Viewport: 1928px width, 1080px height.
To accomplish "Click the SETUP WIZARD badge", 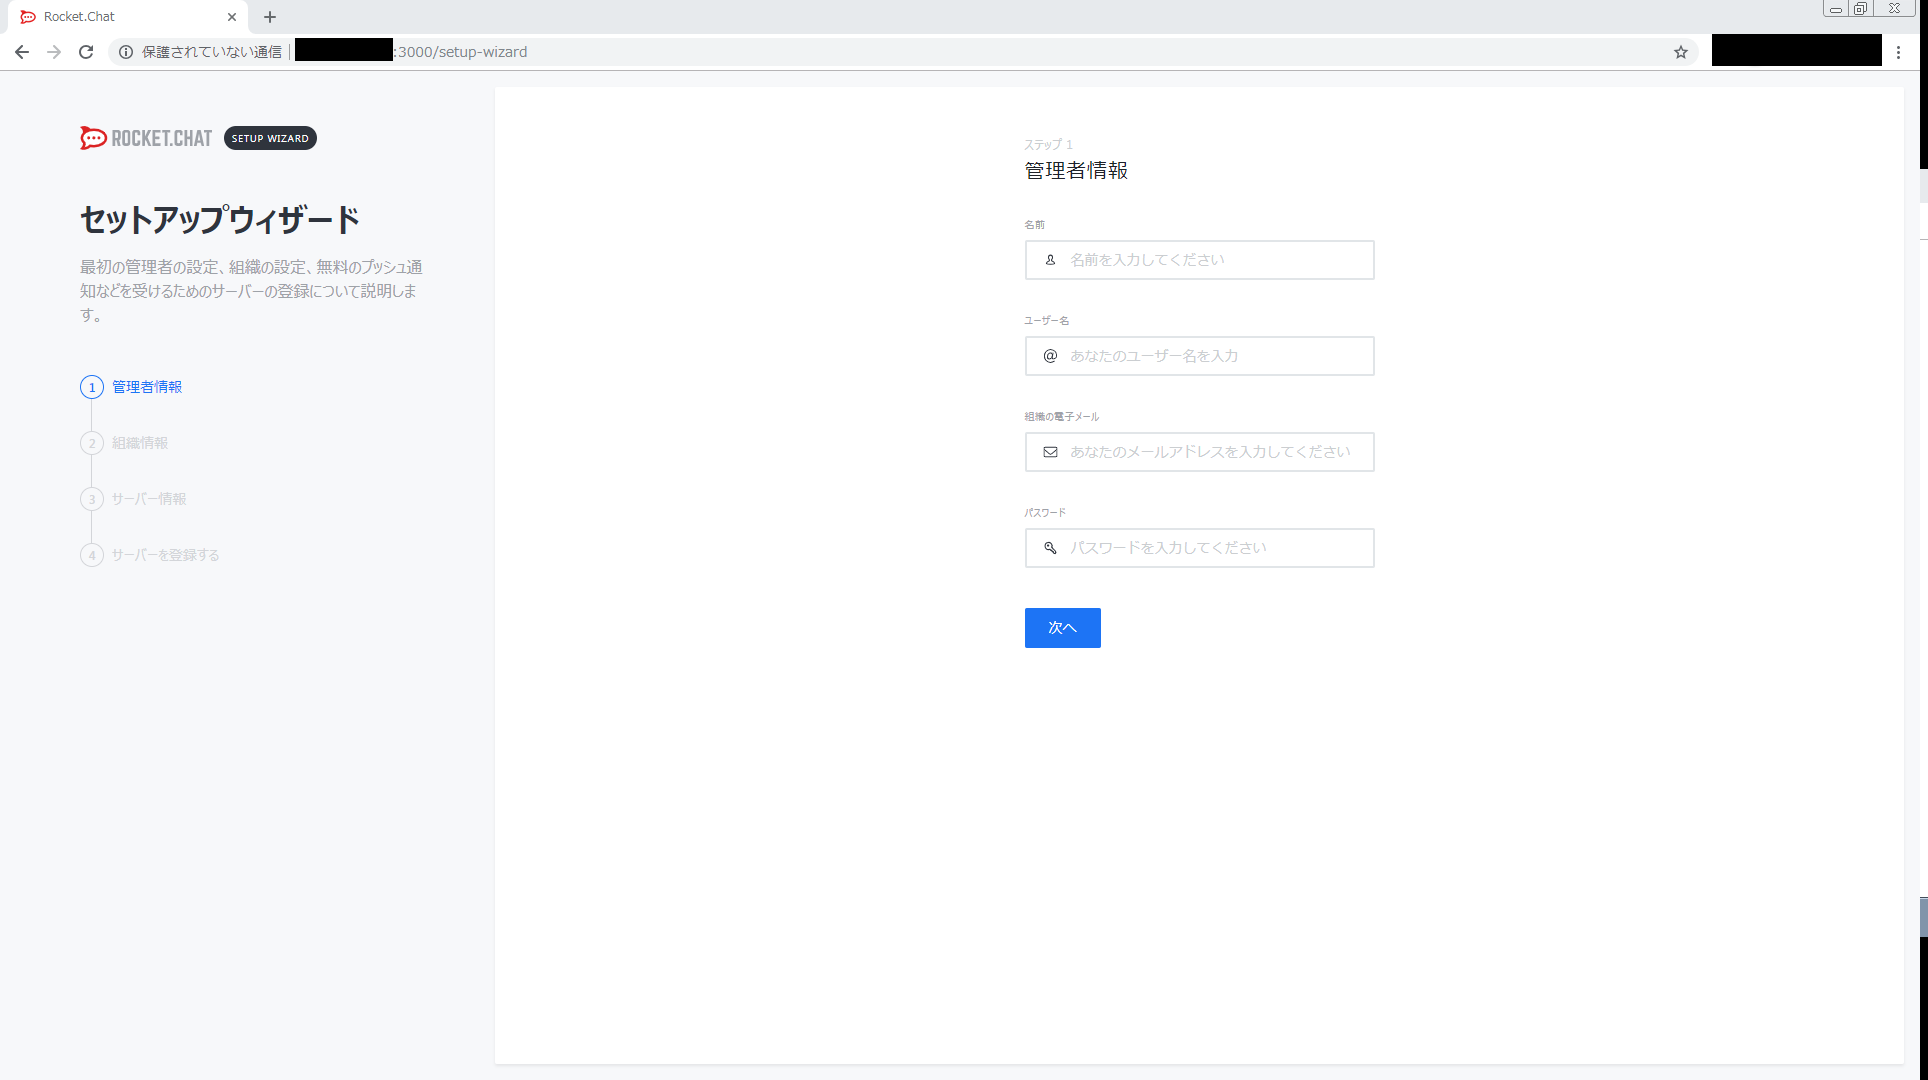I will 270,138.
